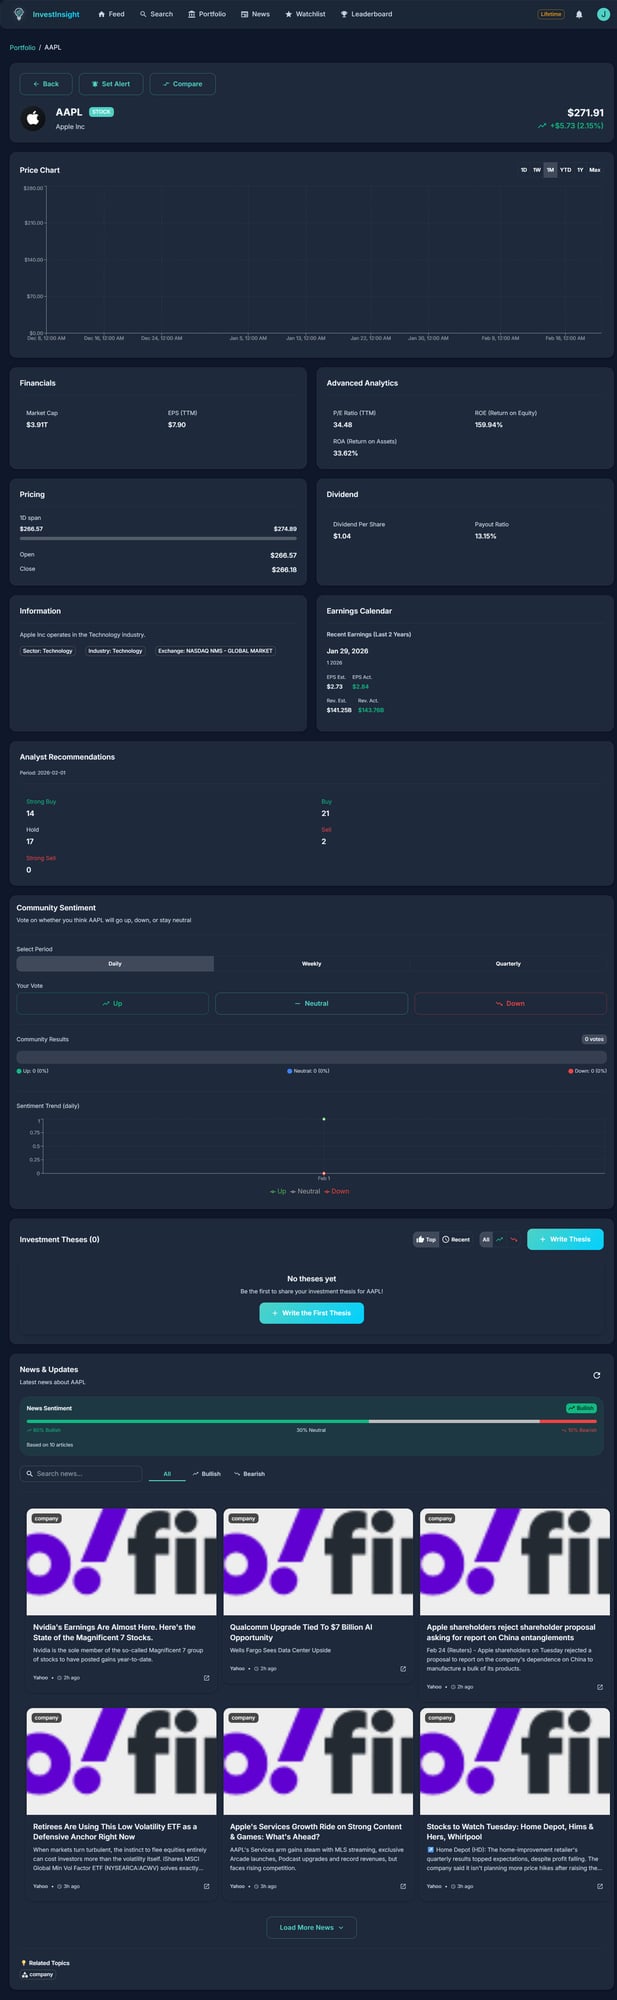Select Max chart range
This screenshot has height=2000, width=617.
(x=595, y=170)
